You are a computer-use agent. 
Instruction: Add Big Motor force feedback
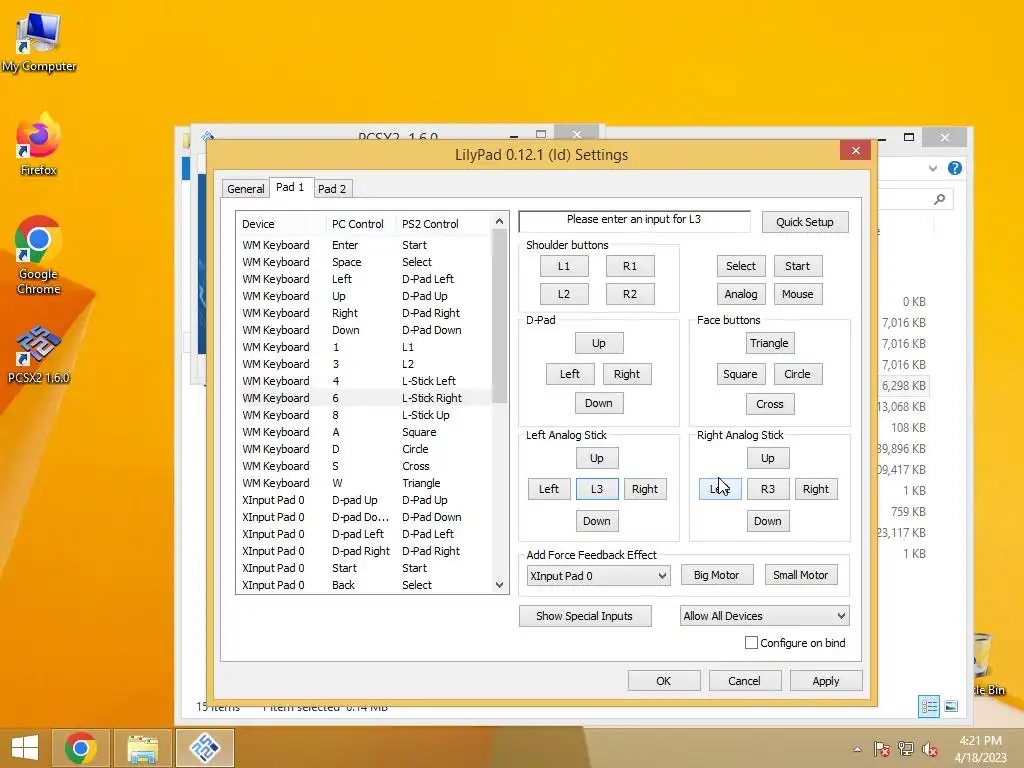click(x=716, y=575)
